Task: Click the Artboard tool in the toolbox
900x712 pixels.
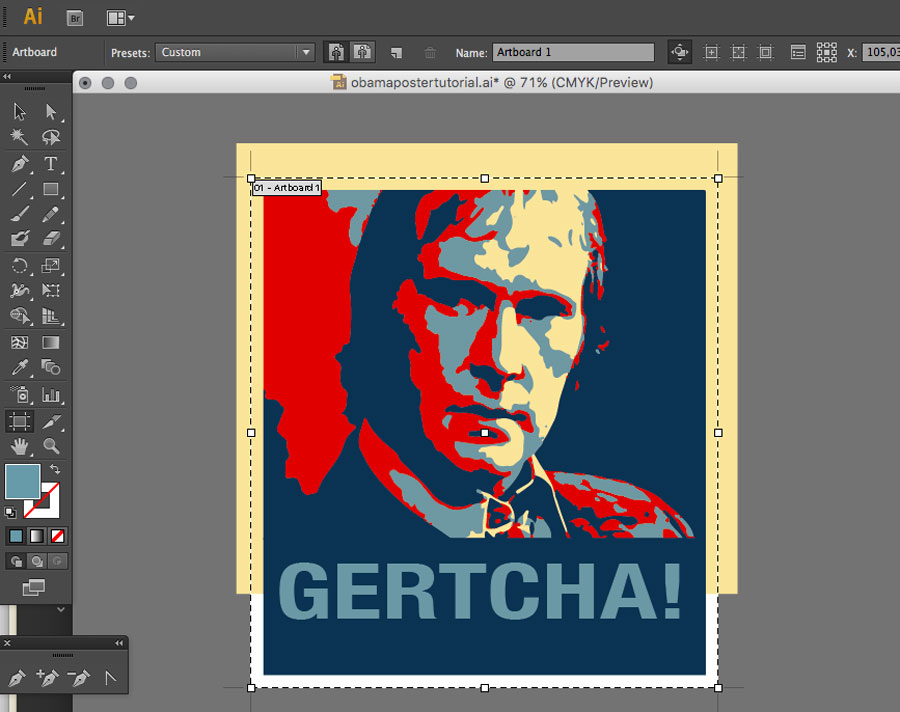Action: (20, 421)
